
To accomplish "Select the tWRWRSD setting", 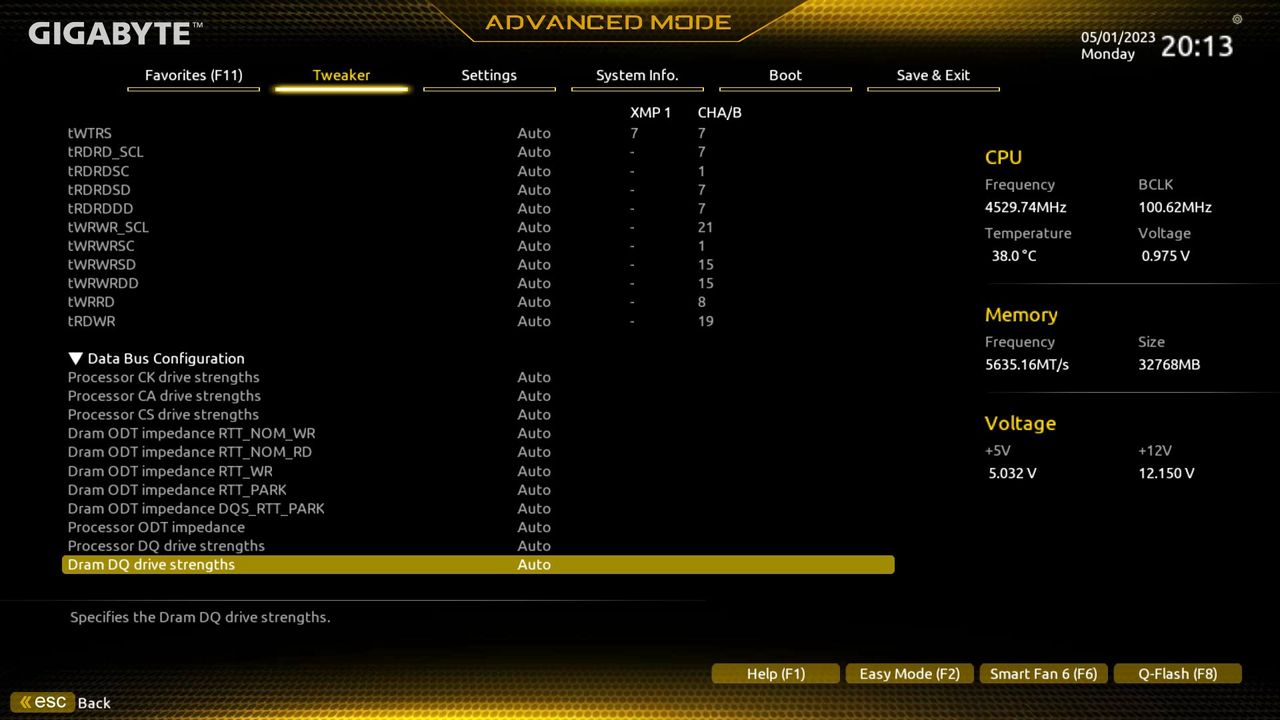I will point(478,265).
